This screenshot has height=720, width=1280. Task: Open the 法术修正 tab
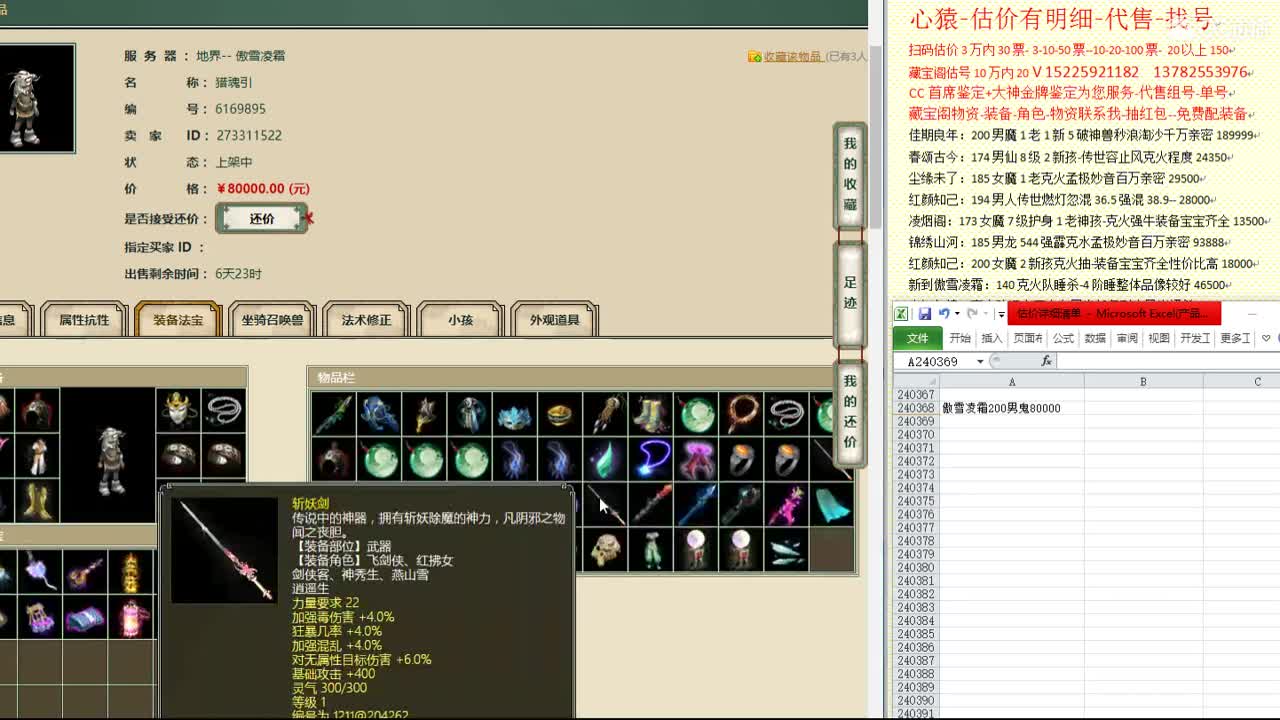(366, 320)
